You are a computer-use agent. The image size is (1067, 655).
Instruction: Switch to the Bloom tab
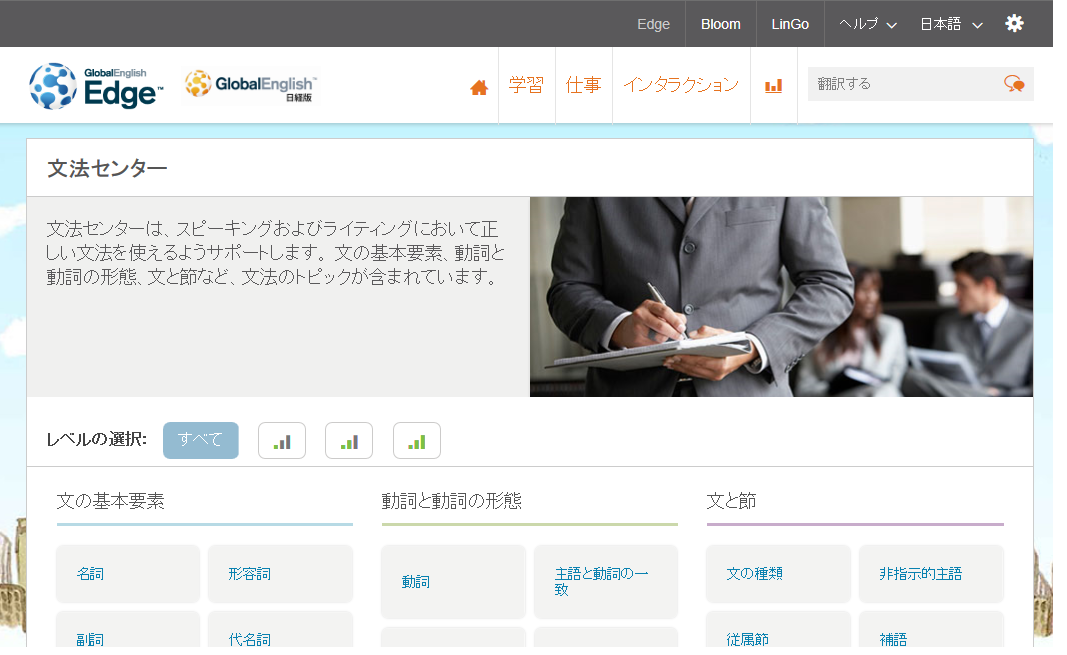point(721,24)
